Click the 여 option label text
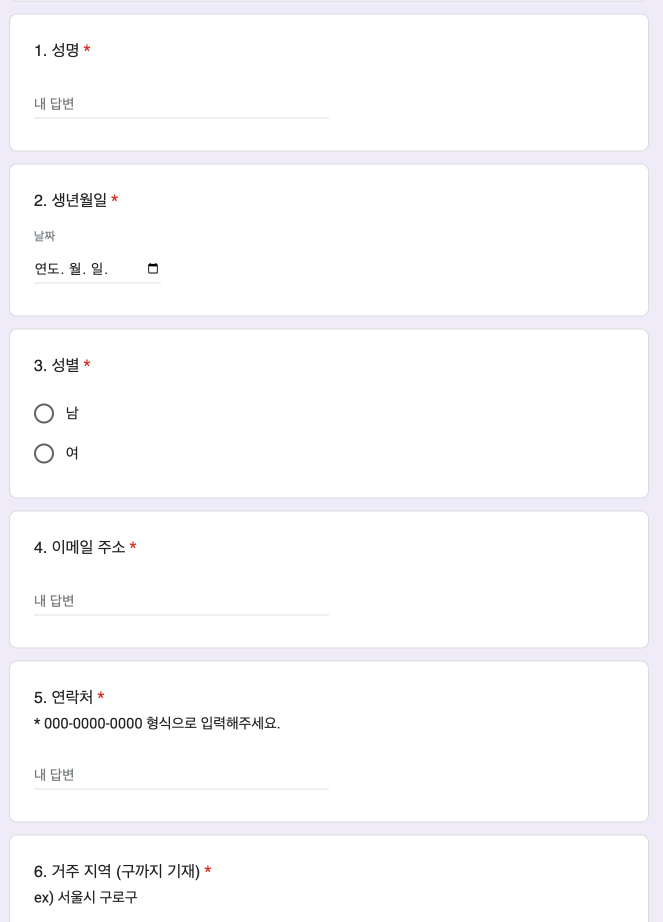This screenshot has width=663, height=922. [72, 453]
